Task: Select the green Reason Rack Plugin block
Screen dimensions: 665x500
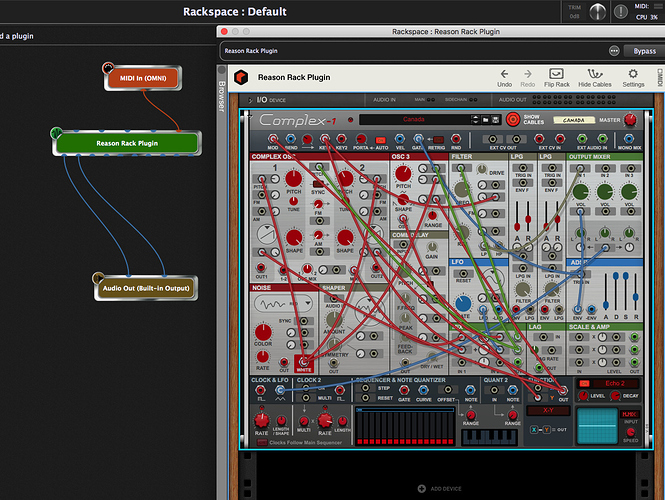Action: pyautogui.click(x=127, y=143)
